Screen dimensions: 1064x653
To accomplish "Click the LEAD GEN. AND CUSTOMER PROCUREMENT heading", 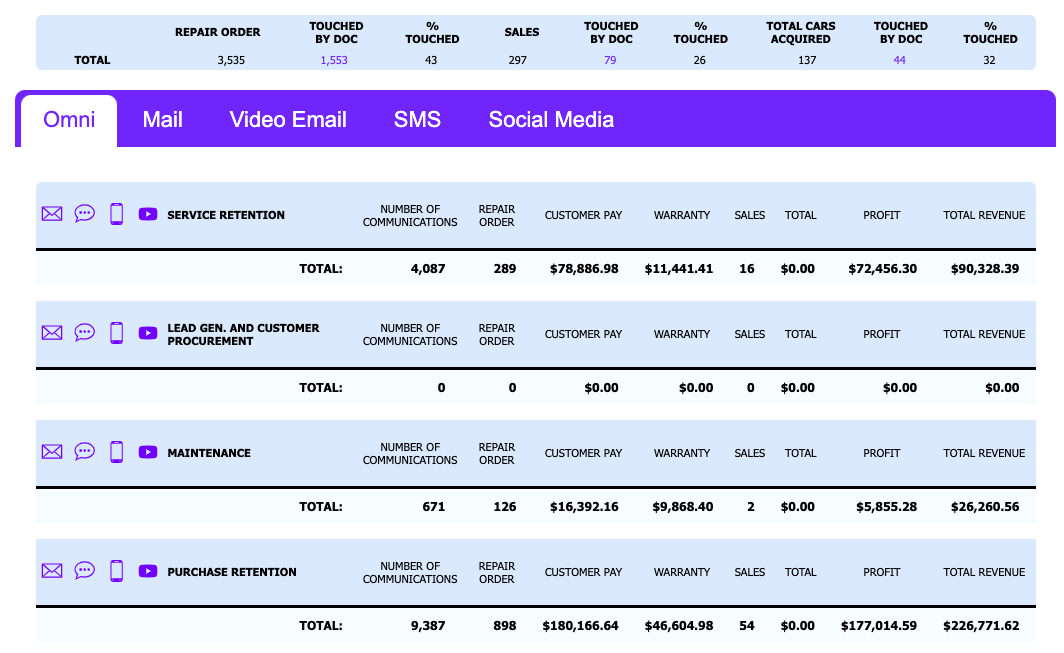I will [x=243, y=335].
